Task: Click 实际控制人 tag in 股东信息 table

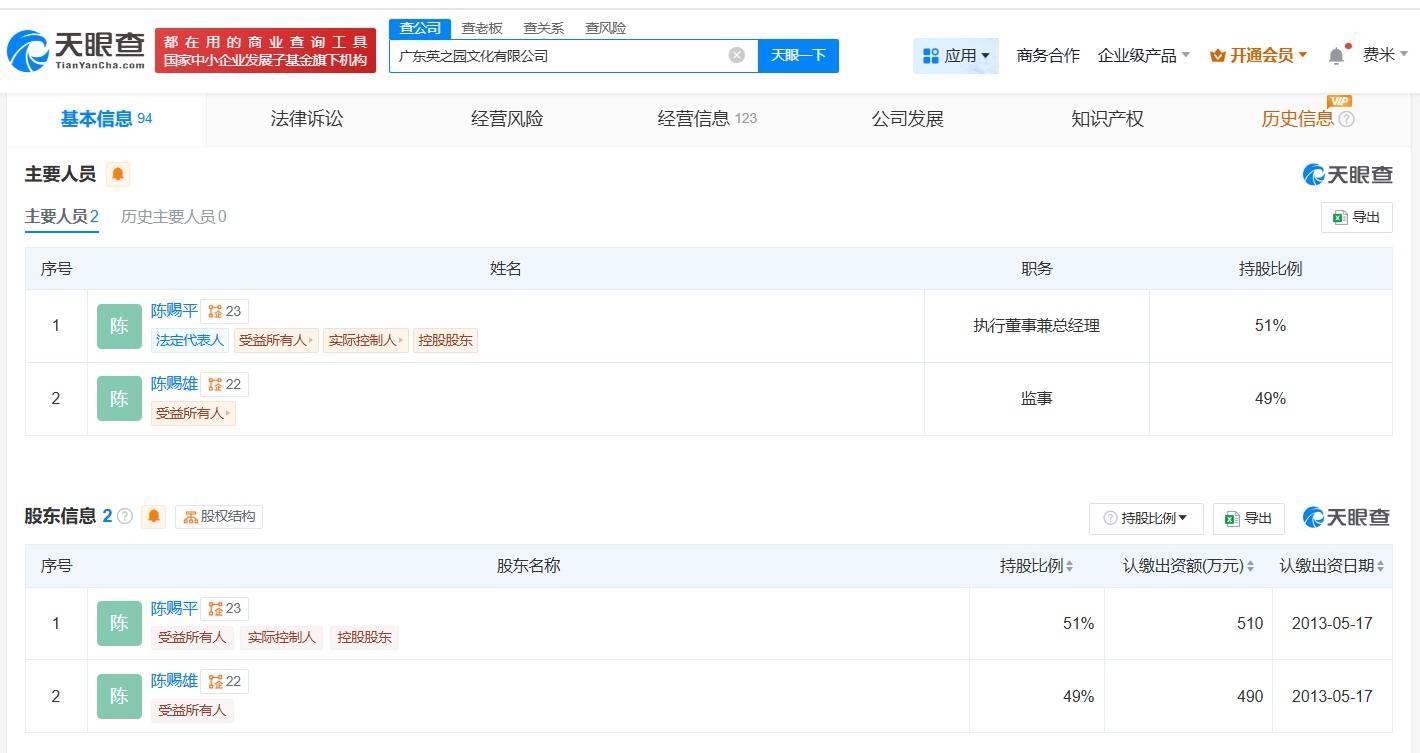Action: (282, 637)
